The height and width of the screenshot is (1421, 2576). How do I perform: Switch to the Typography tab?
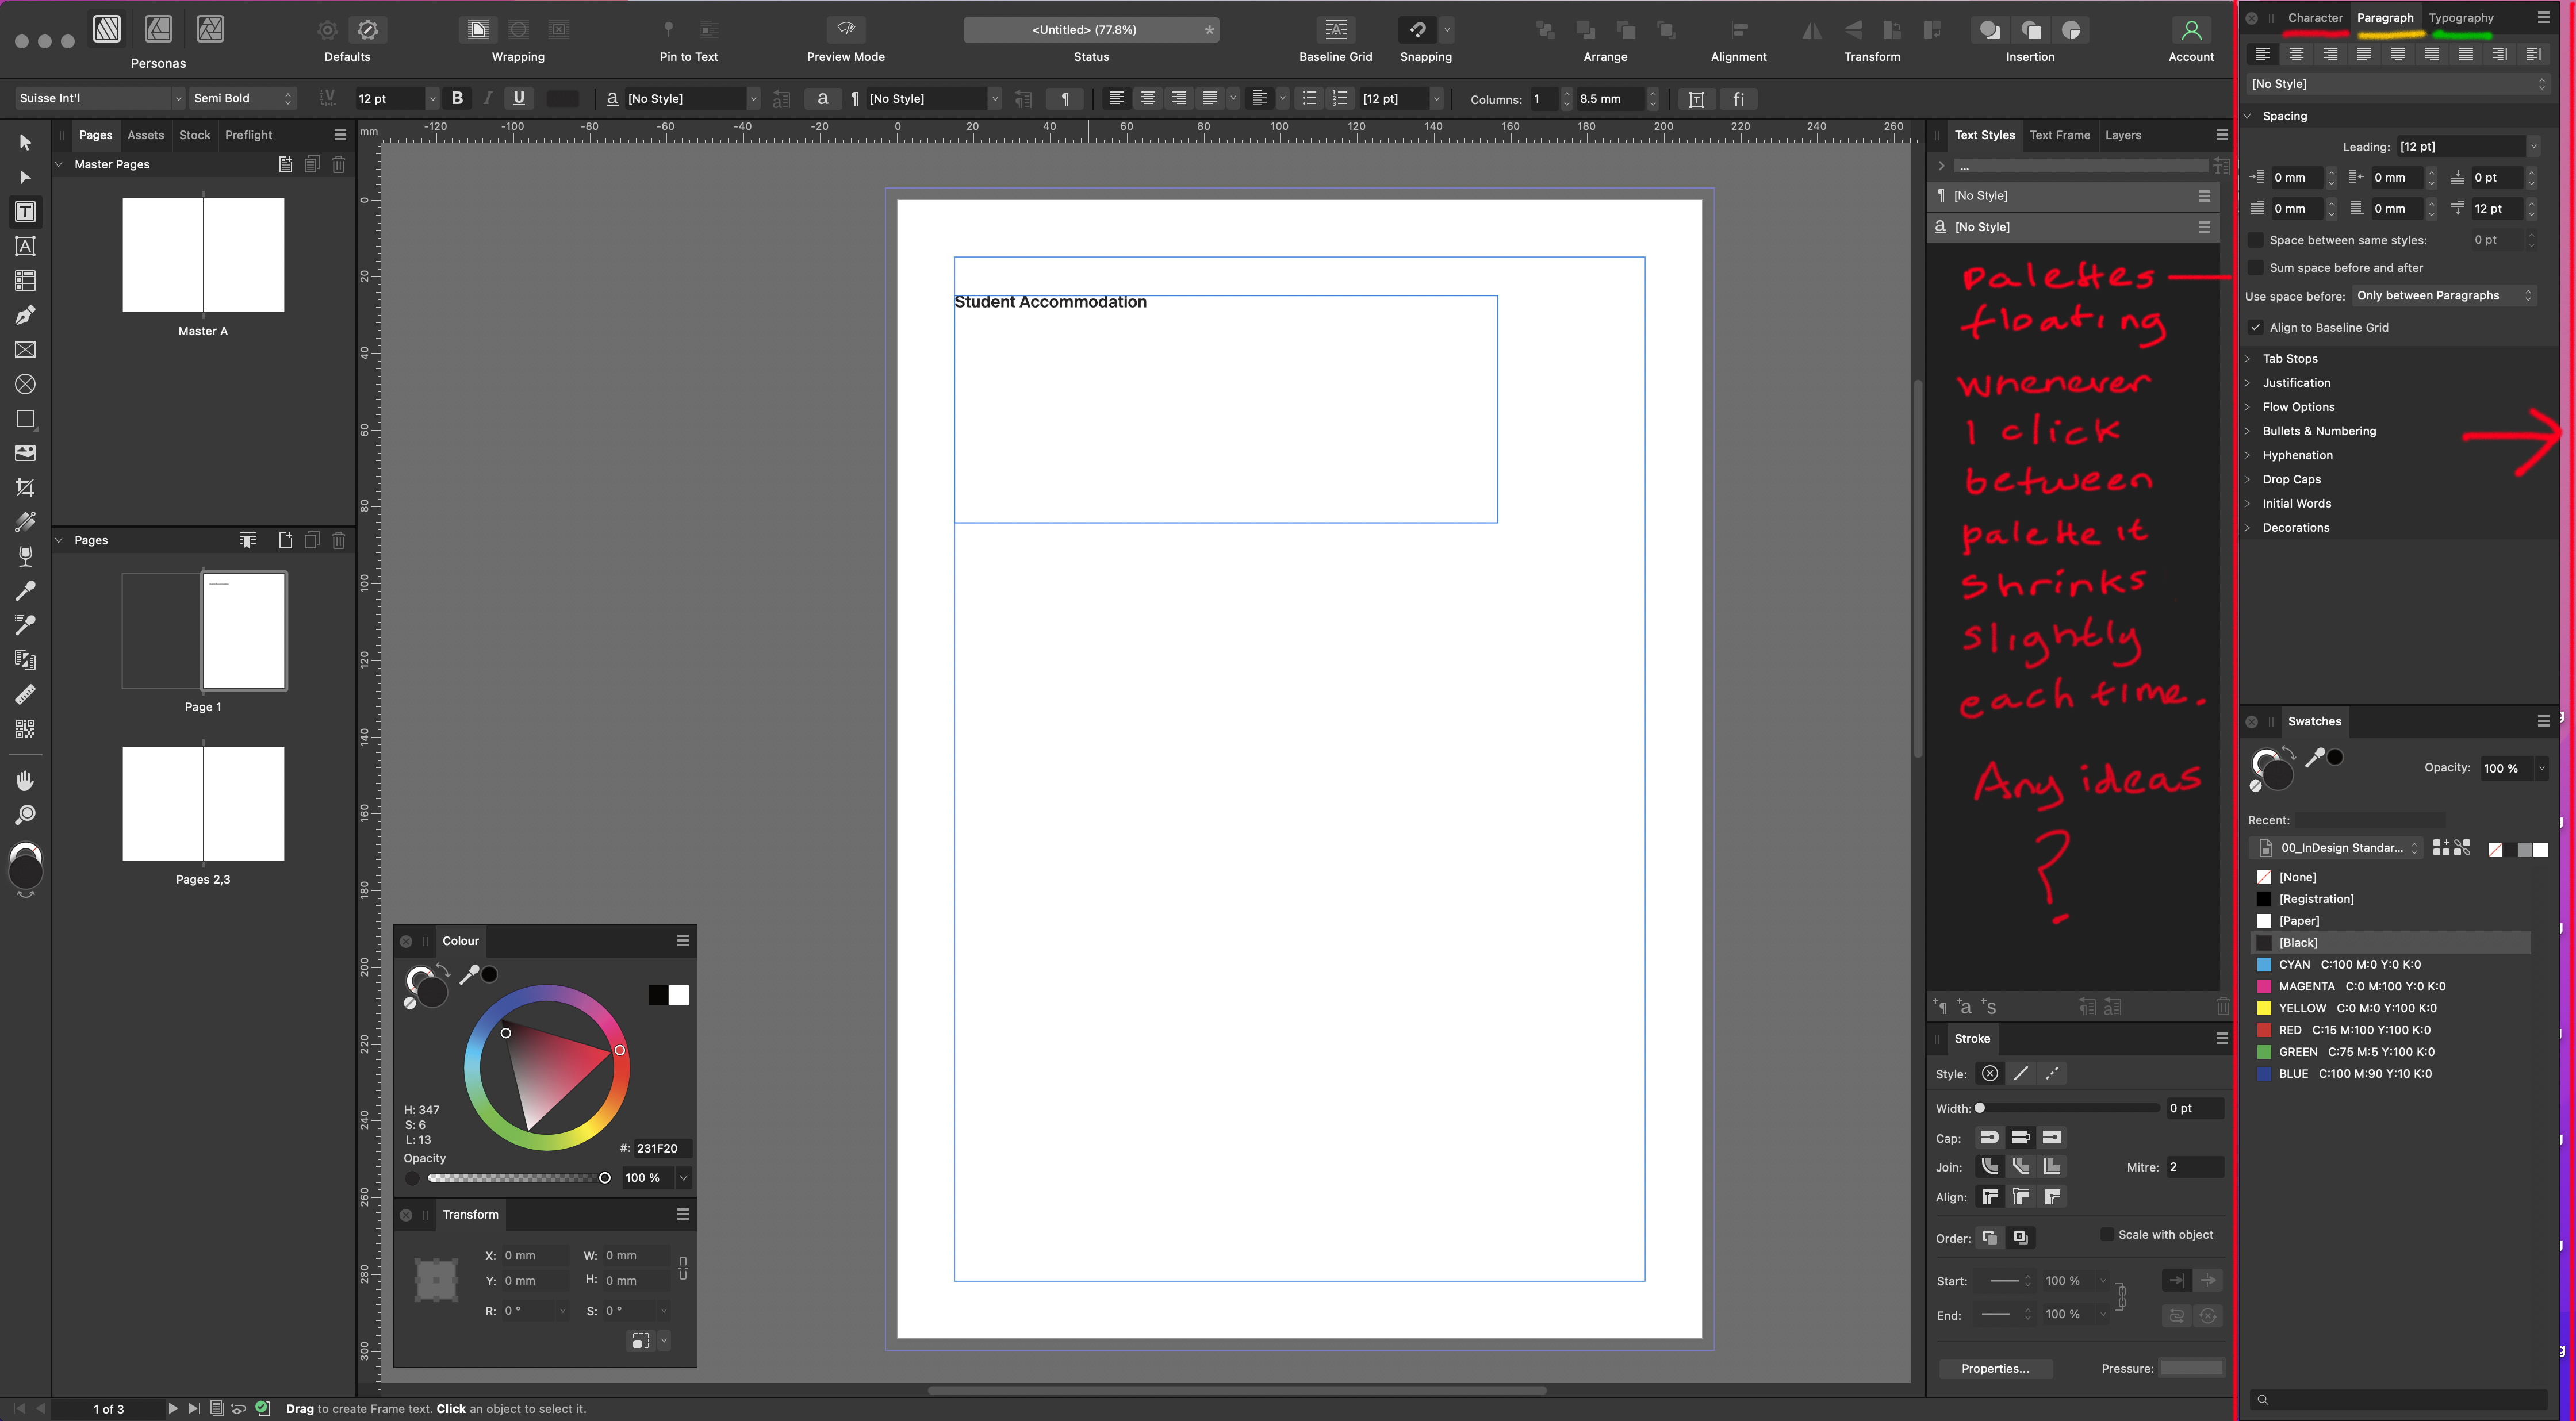pyautogui.click(x=2460, y=18)
